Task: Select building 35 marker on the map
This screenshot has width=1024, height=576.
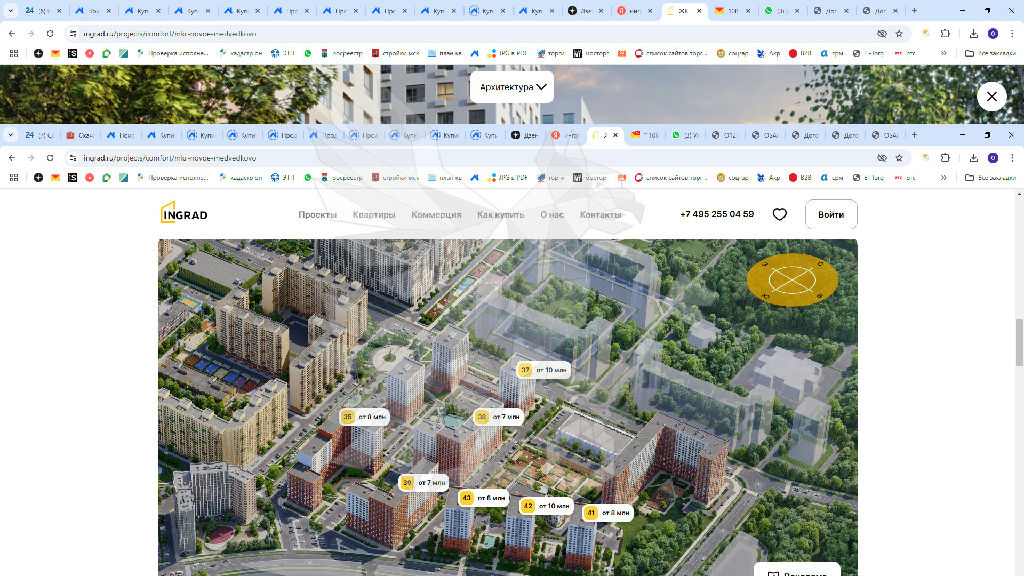Action: [364, 417]
